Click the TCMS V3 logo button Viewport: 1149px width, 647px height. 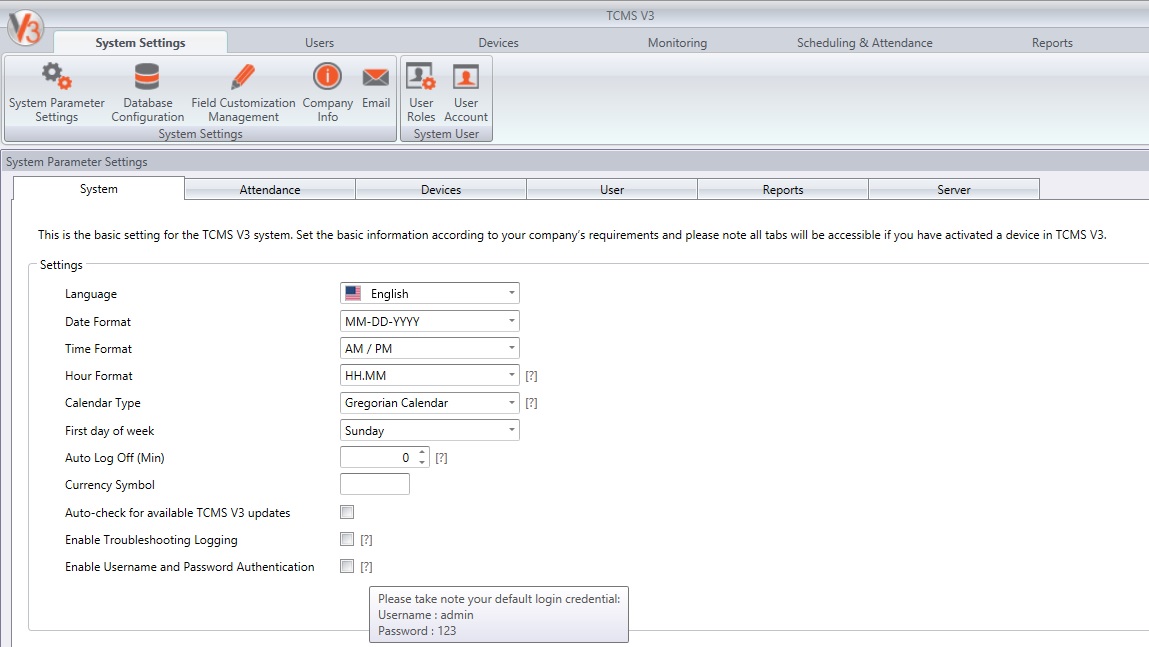point(26,29)
